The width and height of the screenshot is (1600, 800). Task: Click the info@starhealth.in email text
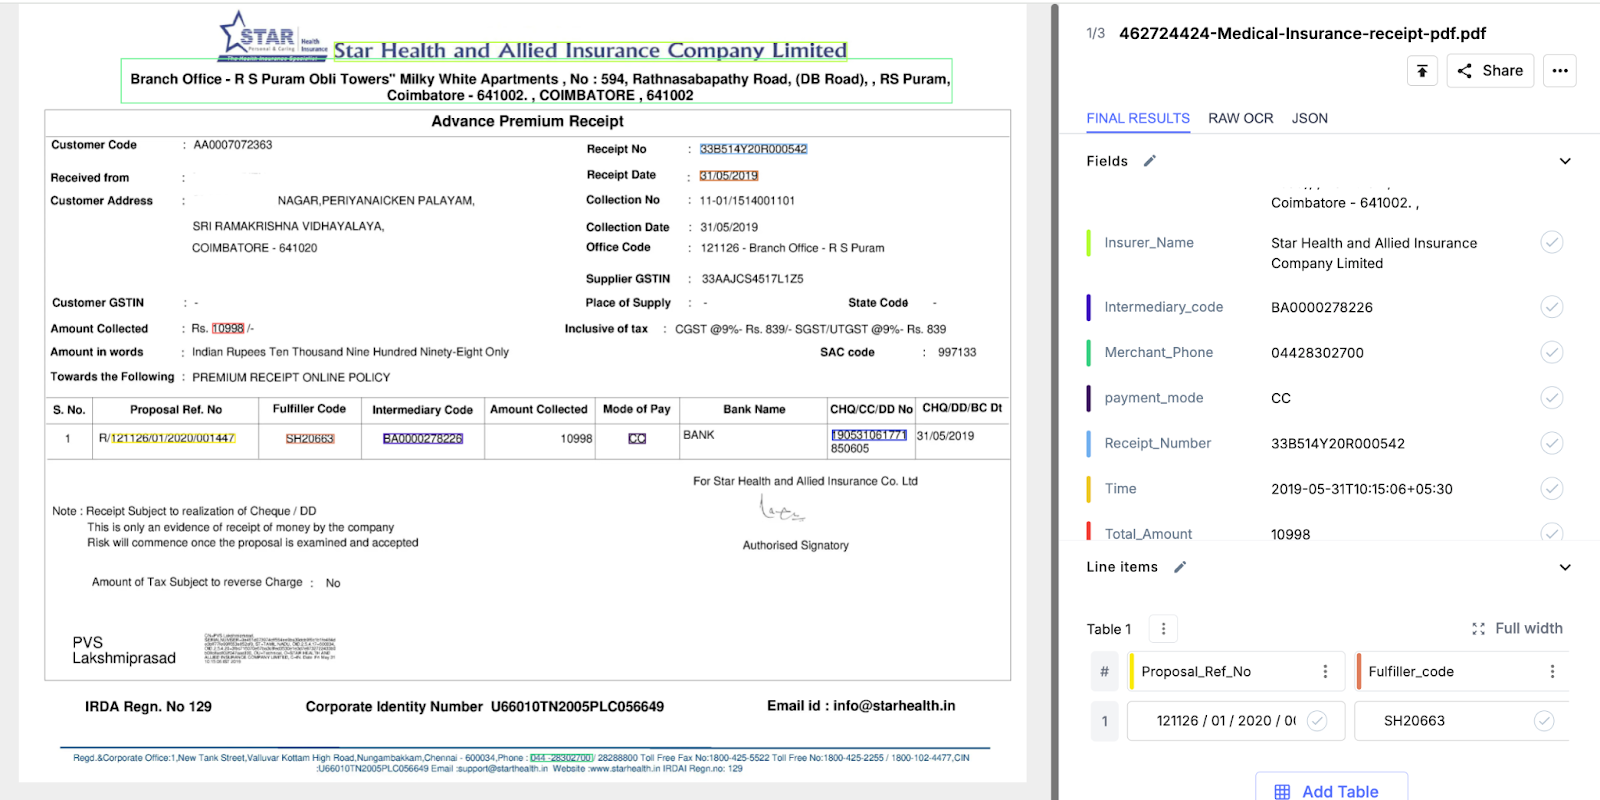point(894,706)
